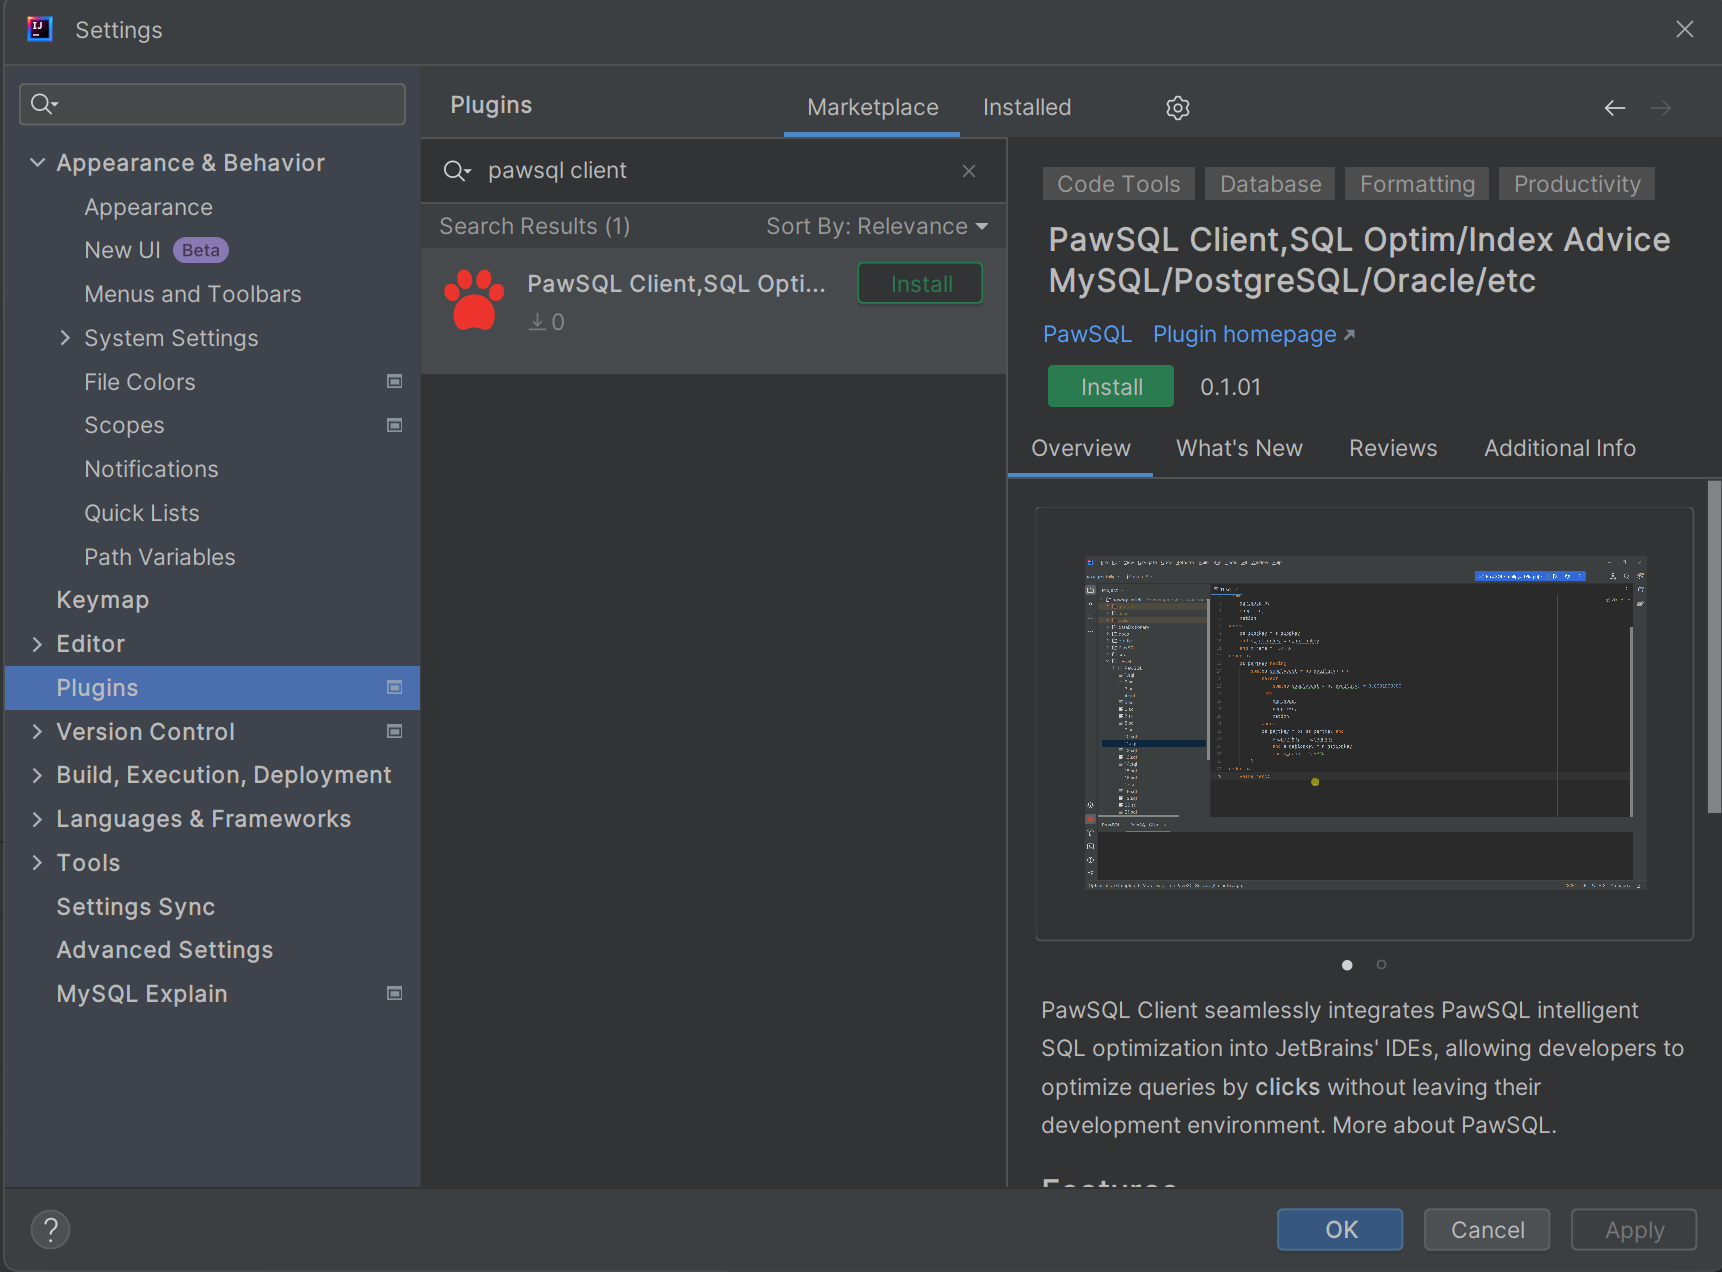The width and height of the screenshot is (1722, 1272).
Task: Open the help question mark button
Action: click(50, 1229)
